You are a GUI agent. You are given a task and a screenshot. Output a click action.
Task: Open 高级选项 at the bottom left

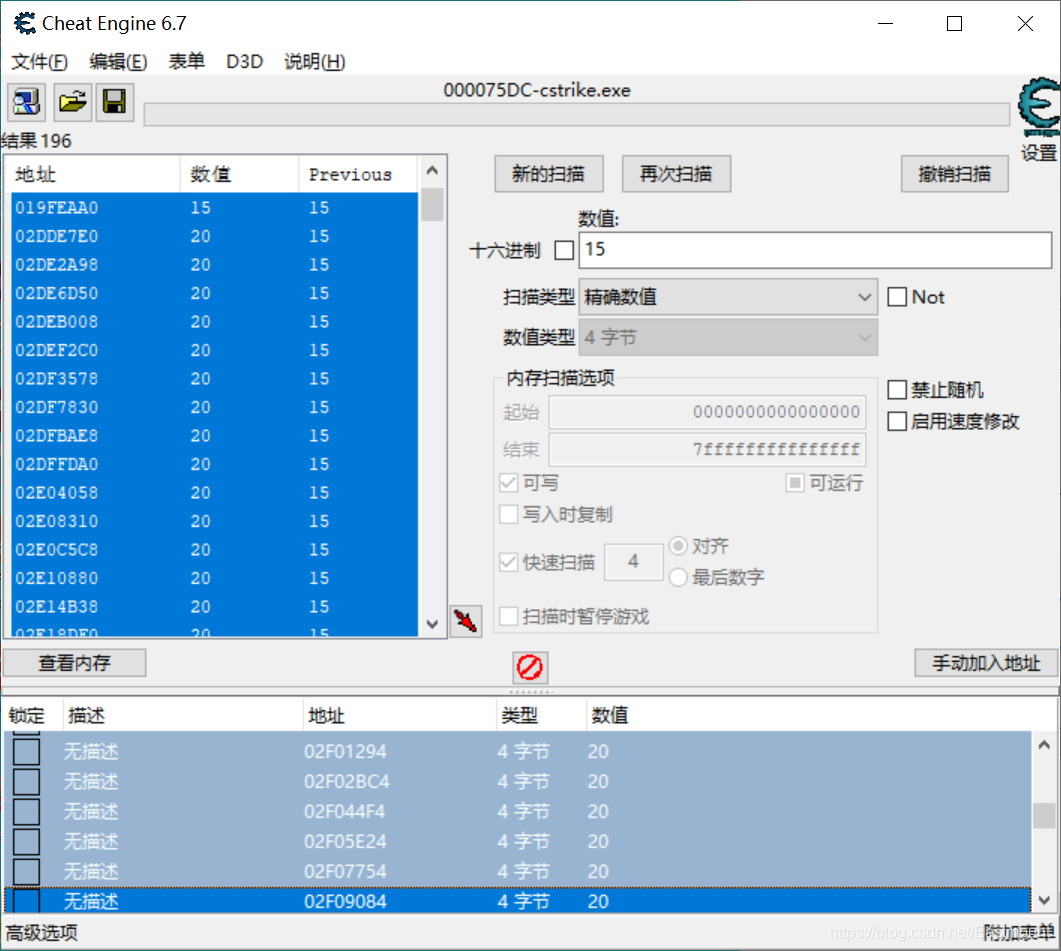(x=42, y=933)
